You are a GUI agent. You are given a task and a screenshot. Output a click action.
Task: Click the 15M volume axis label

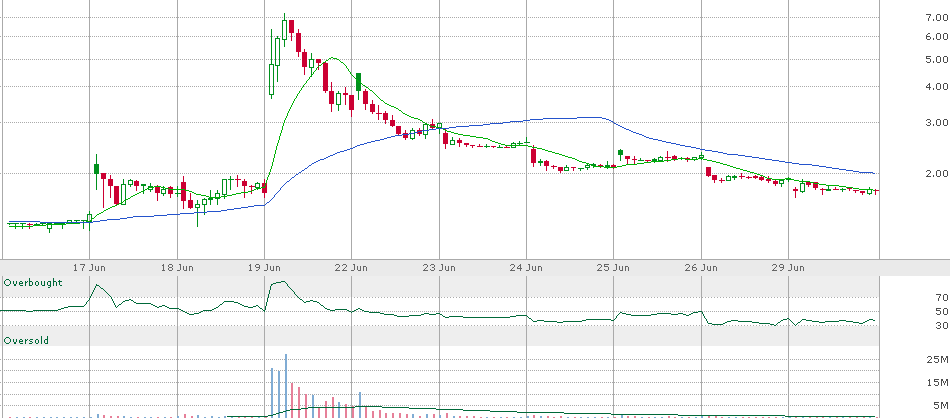[938, 382]
